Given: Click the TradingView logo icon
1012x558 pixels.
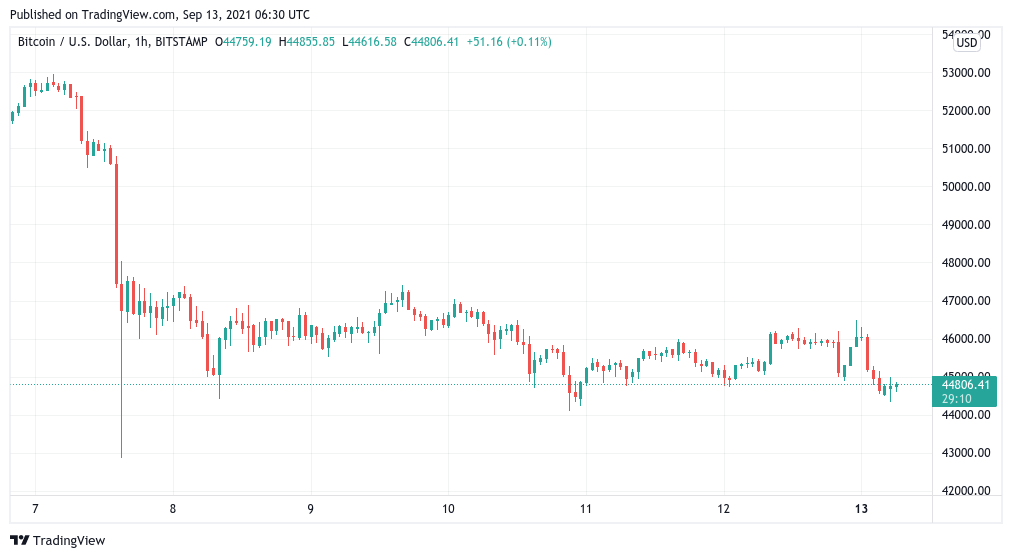Looking at the screenshot, I should pyautogui.click(x=19, y=541).
